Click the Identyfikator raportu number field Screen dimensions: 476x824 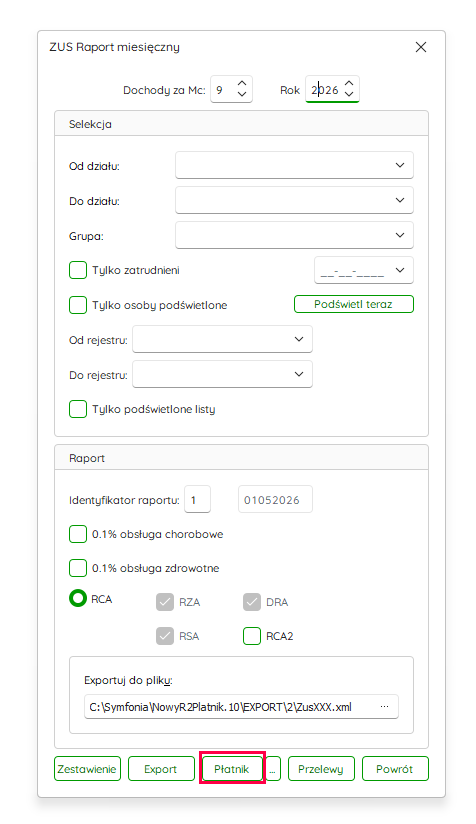click(x=197, y=499)
